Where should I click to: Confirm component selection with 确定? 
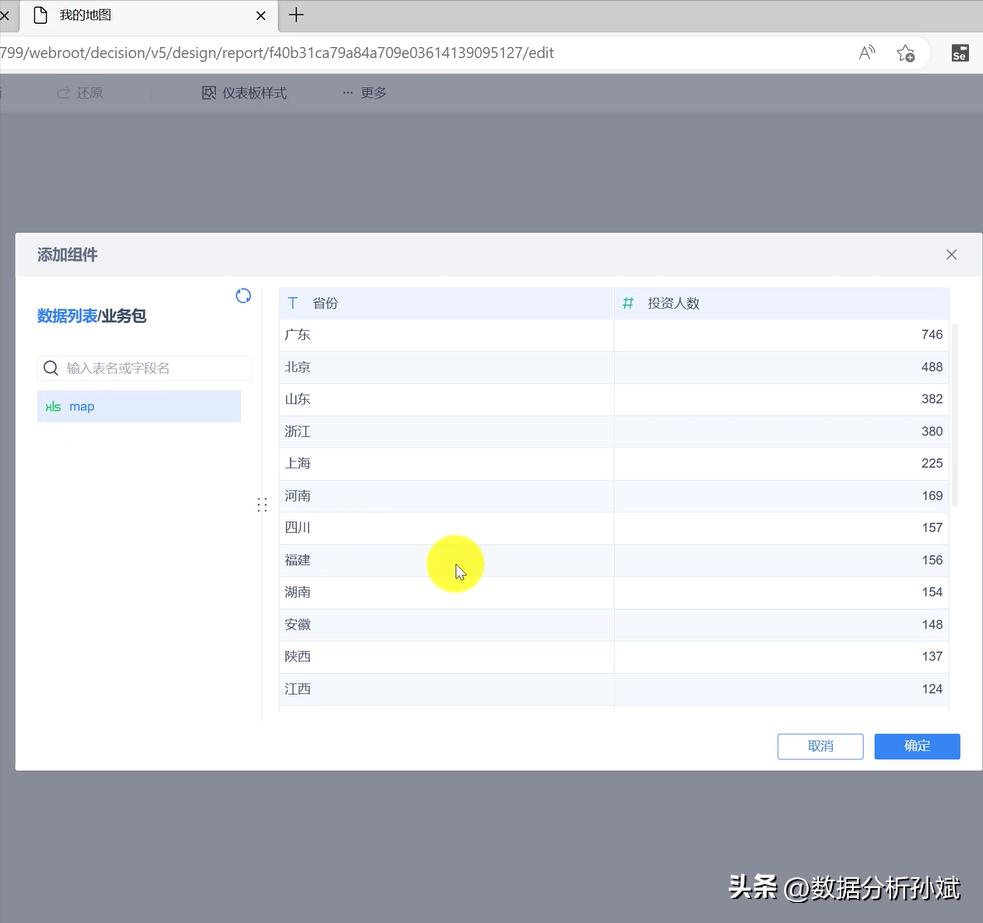pos(916,746)
